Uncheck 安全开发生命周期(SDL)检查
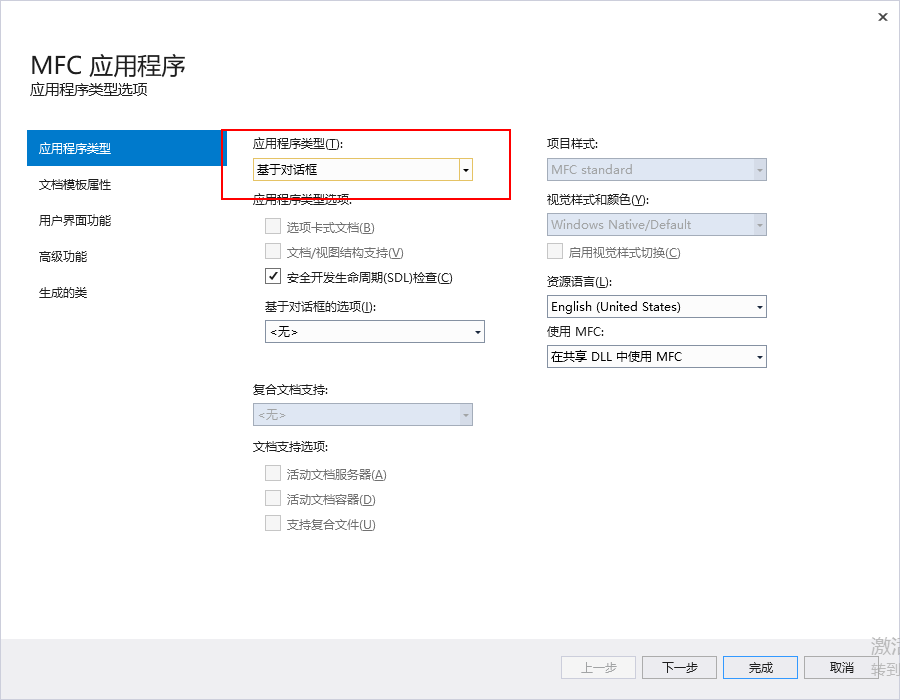 (274, 277)
